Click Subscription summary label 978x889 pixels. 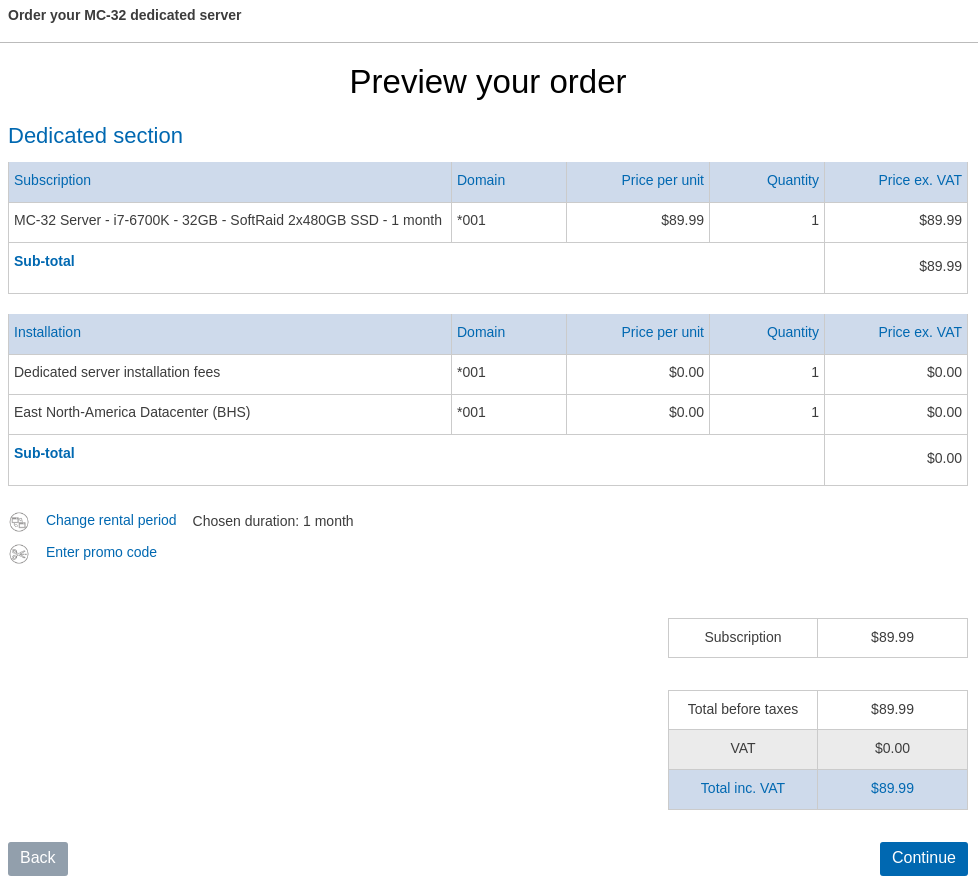(743, 638)
